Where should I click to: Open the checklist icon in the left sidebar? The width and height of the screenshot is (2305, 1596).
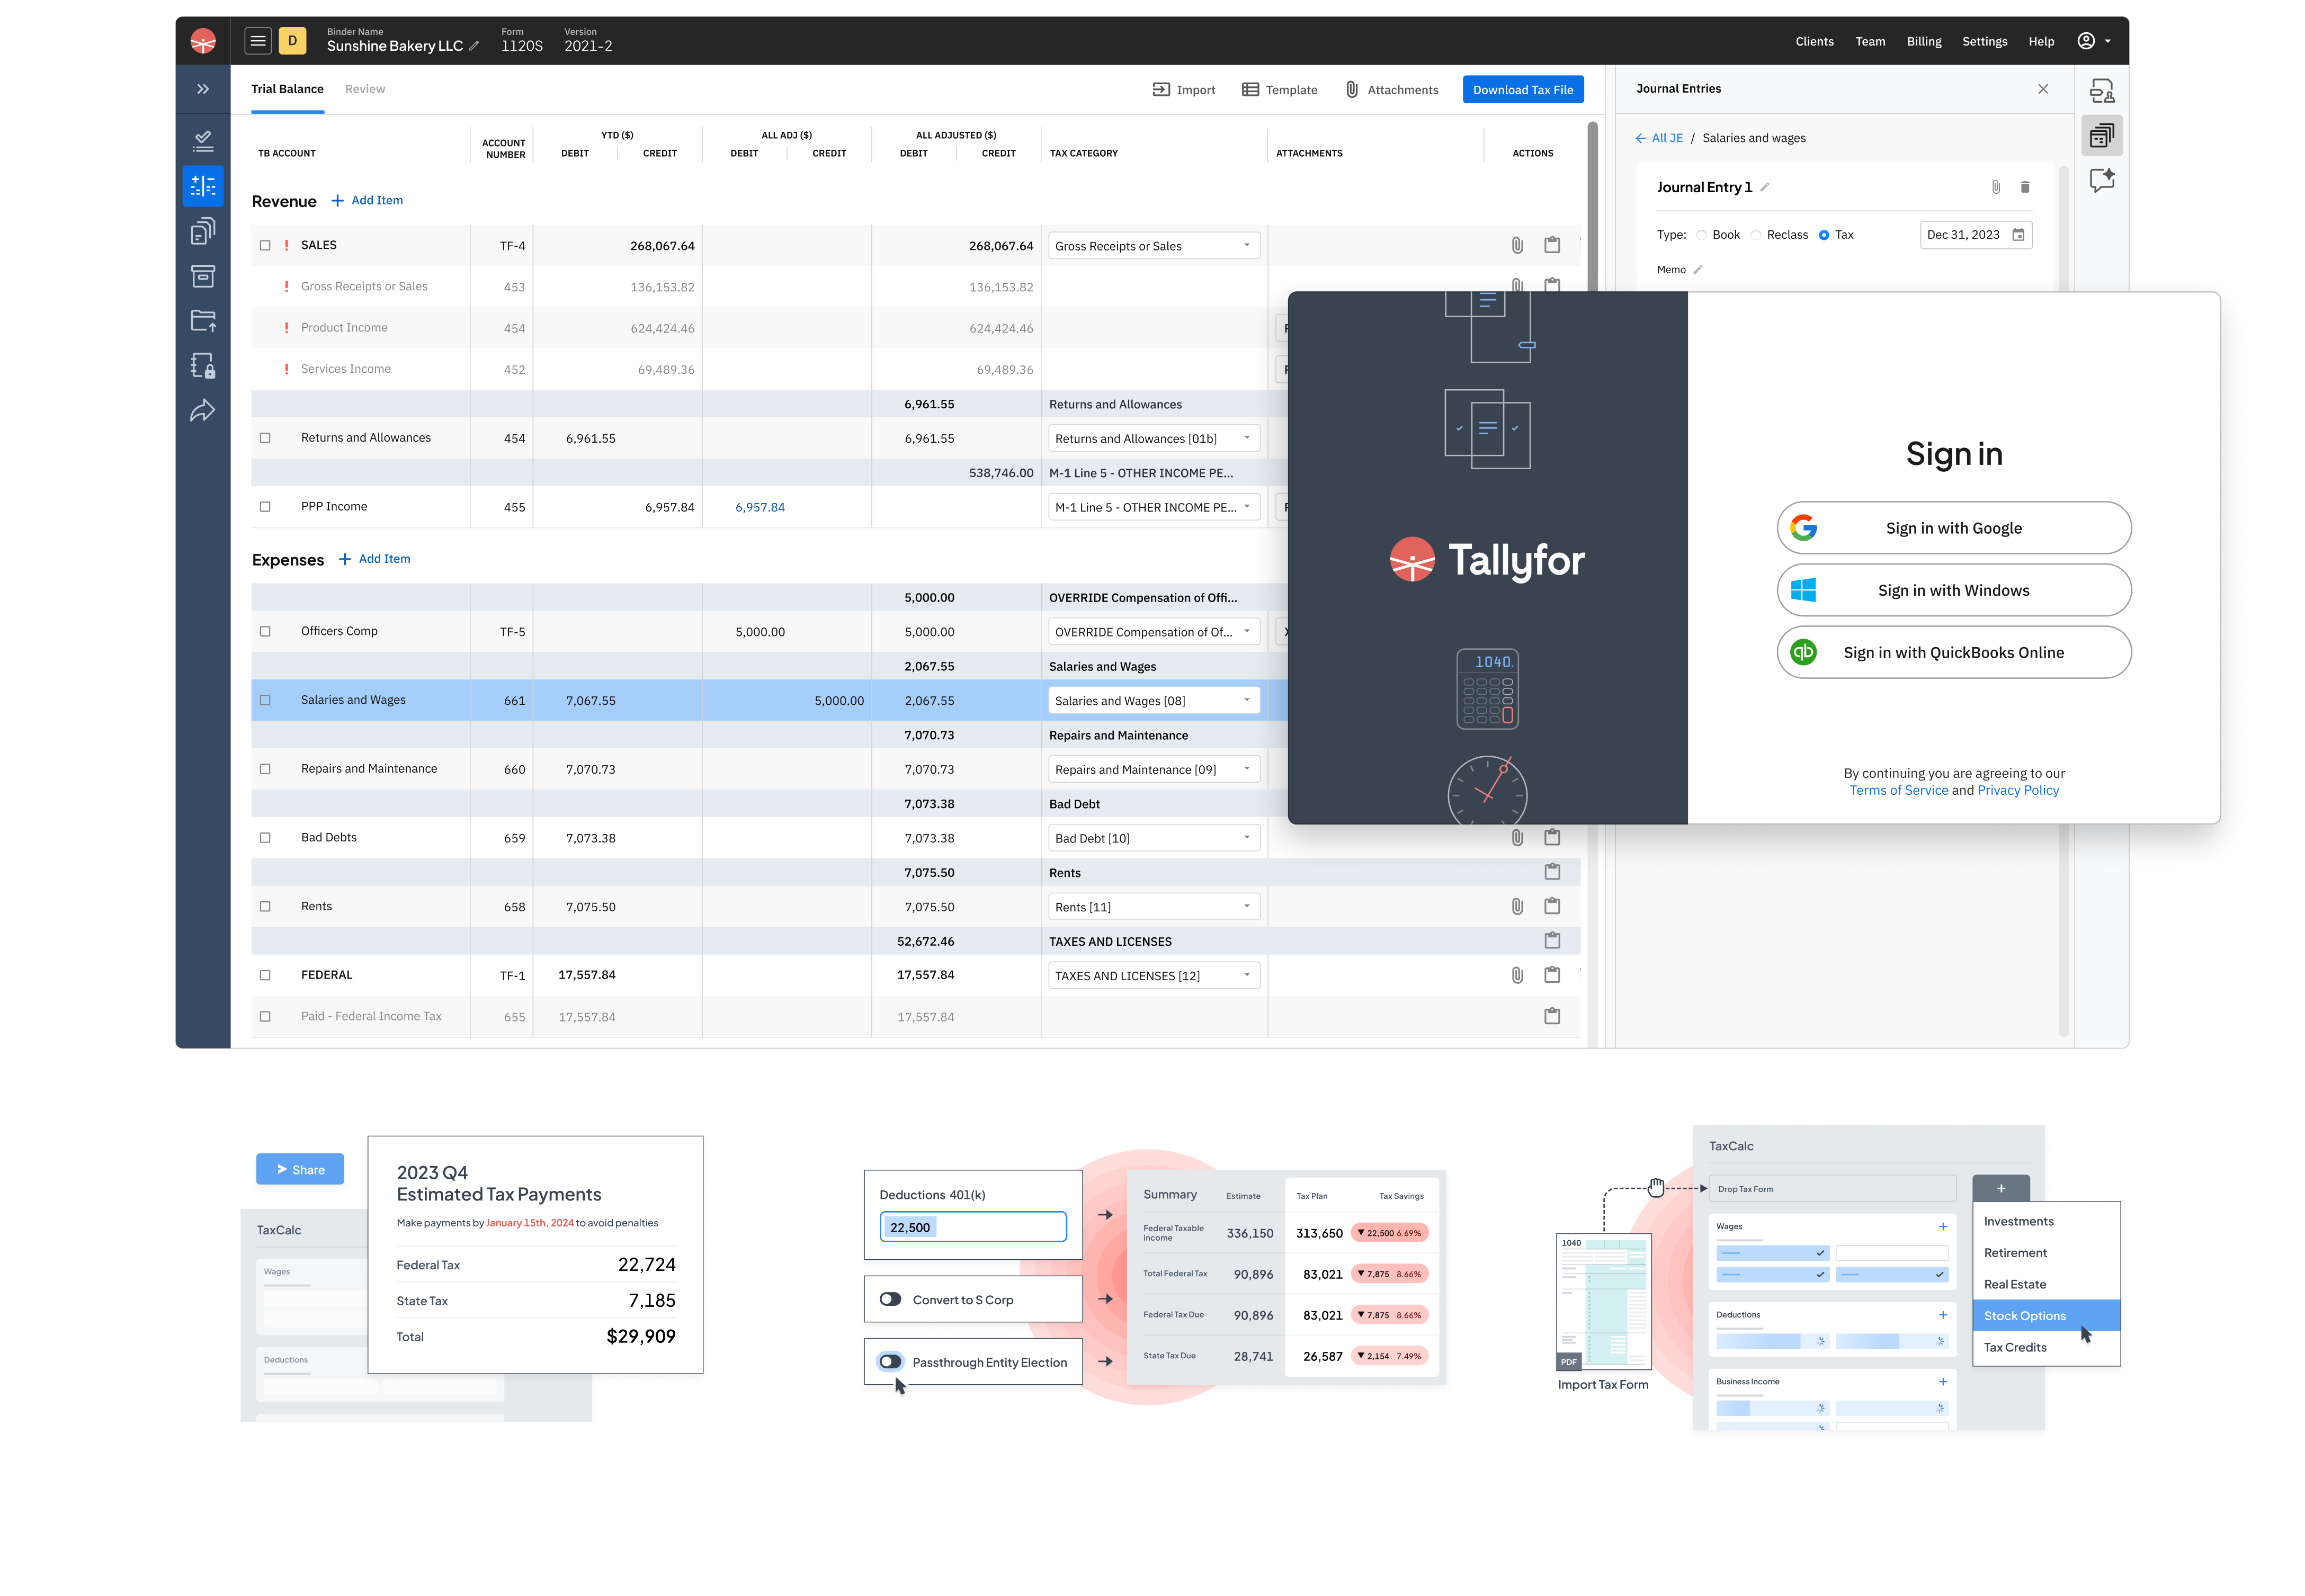[203, 141]
